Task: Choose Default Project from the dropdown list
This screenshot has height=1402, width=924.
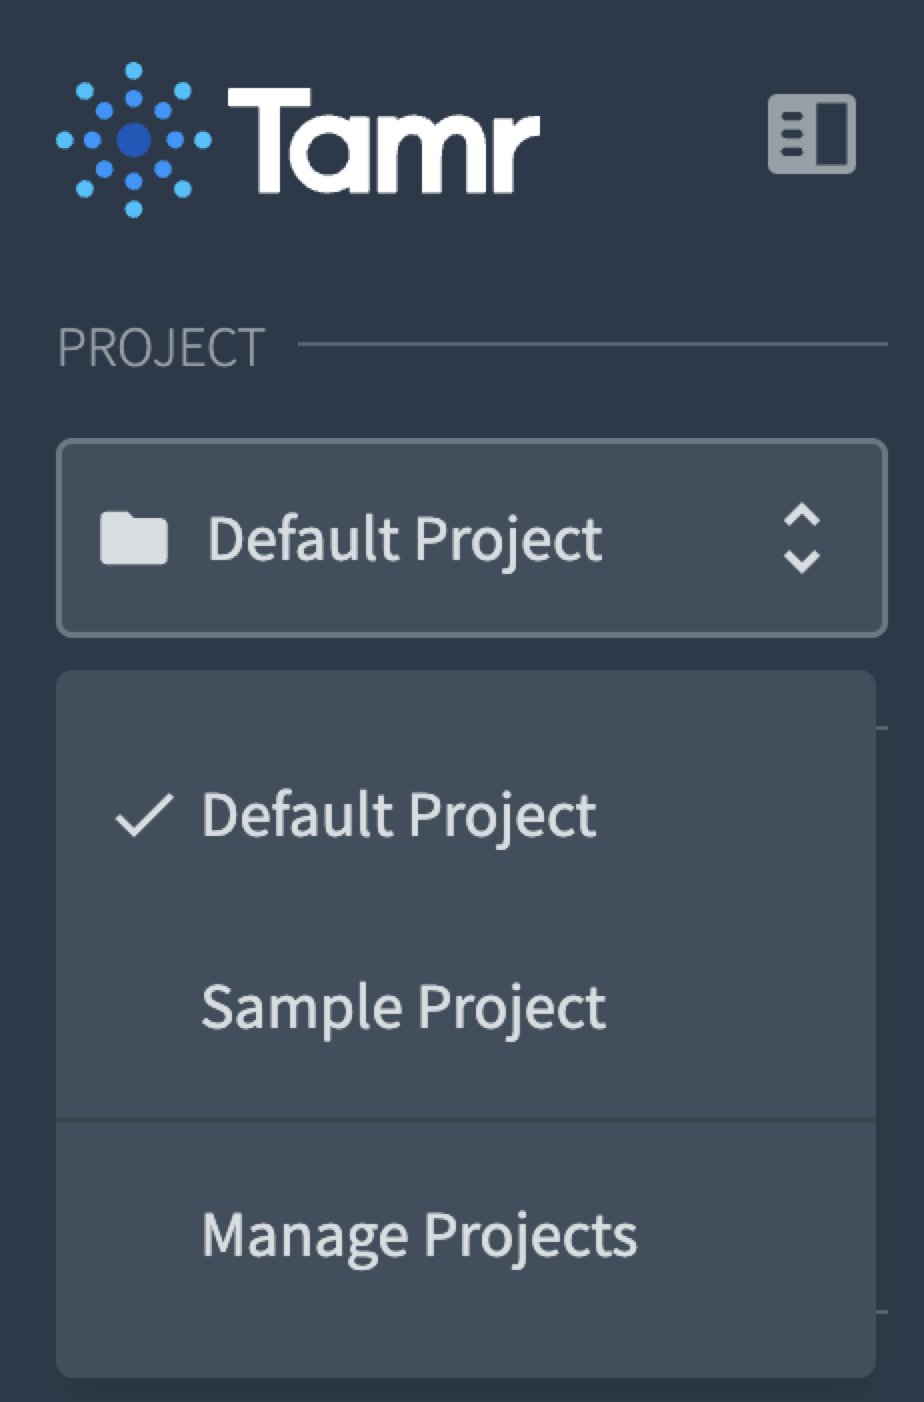Action: (466, 814)
